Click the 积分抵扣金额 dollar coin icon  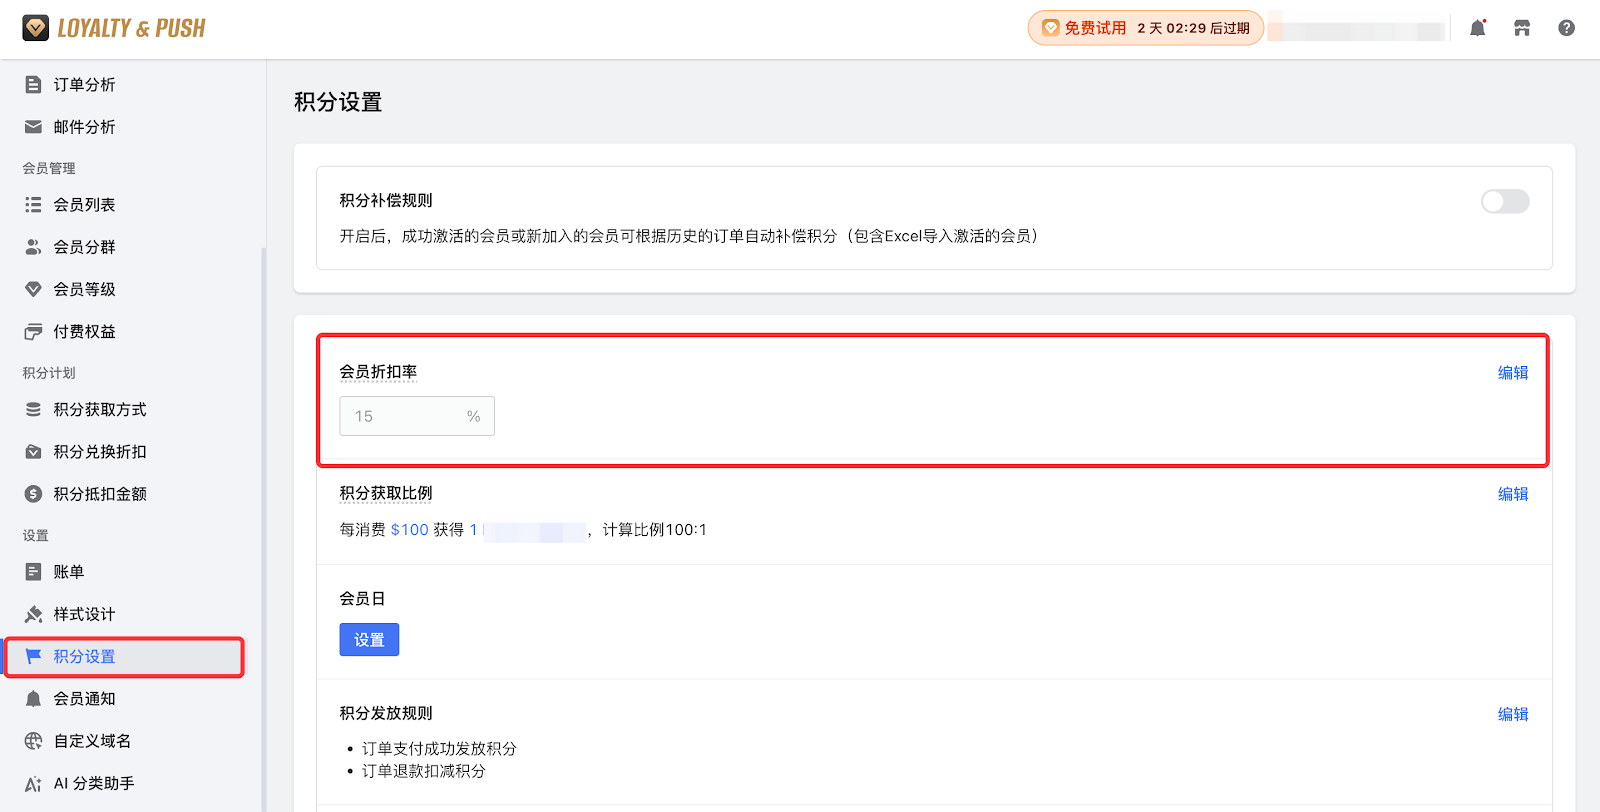click(33, 494)
